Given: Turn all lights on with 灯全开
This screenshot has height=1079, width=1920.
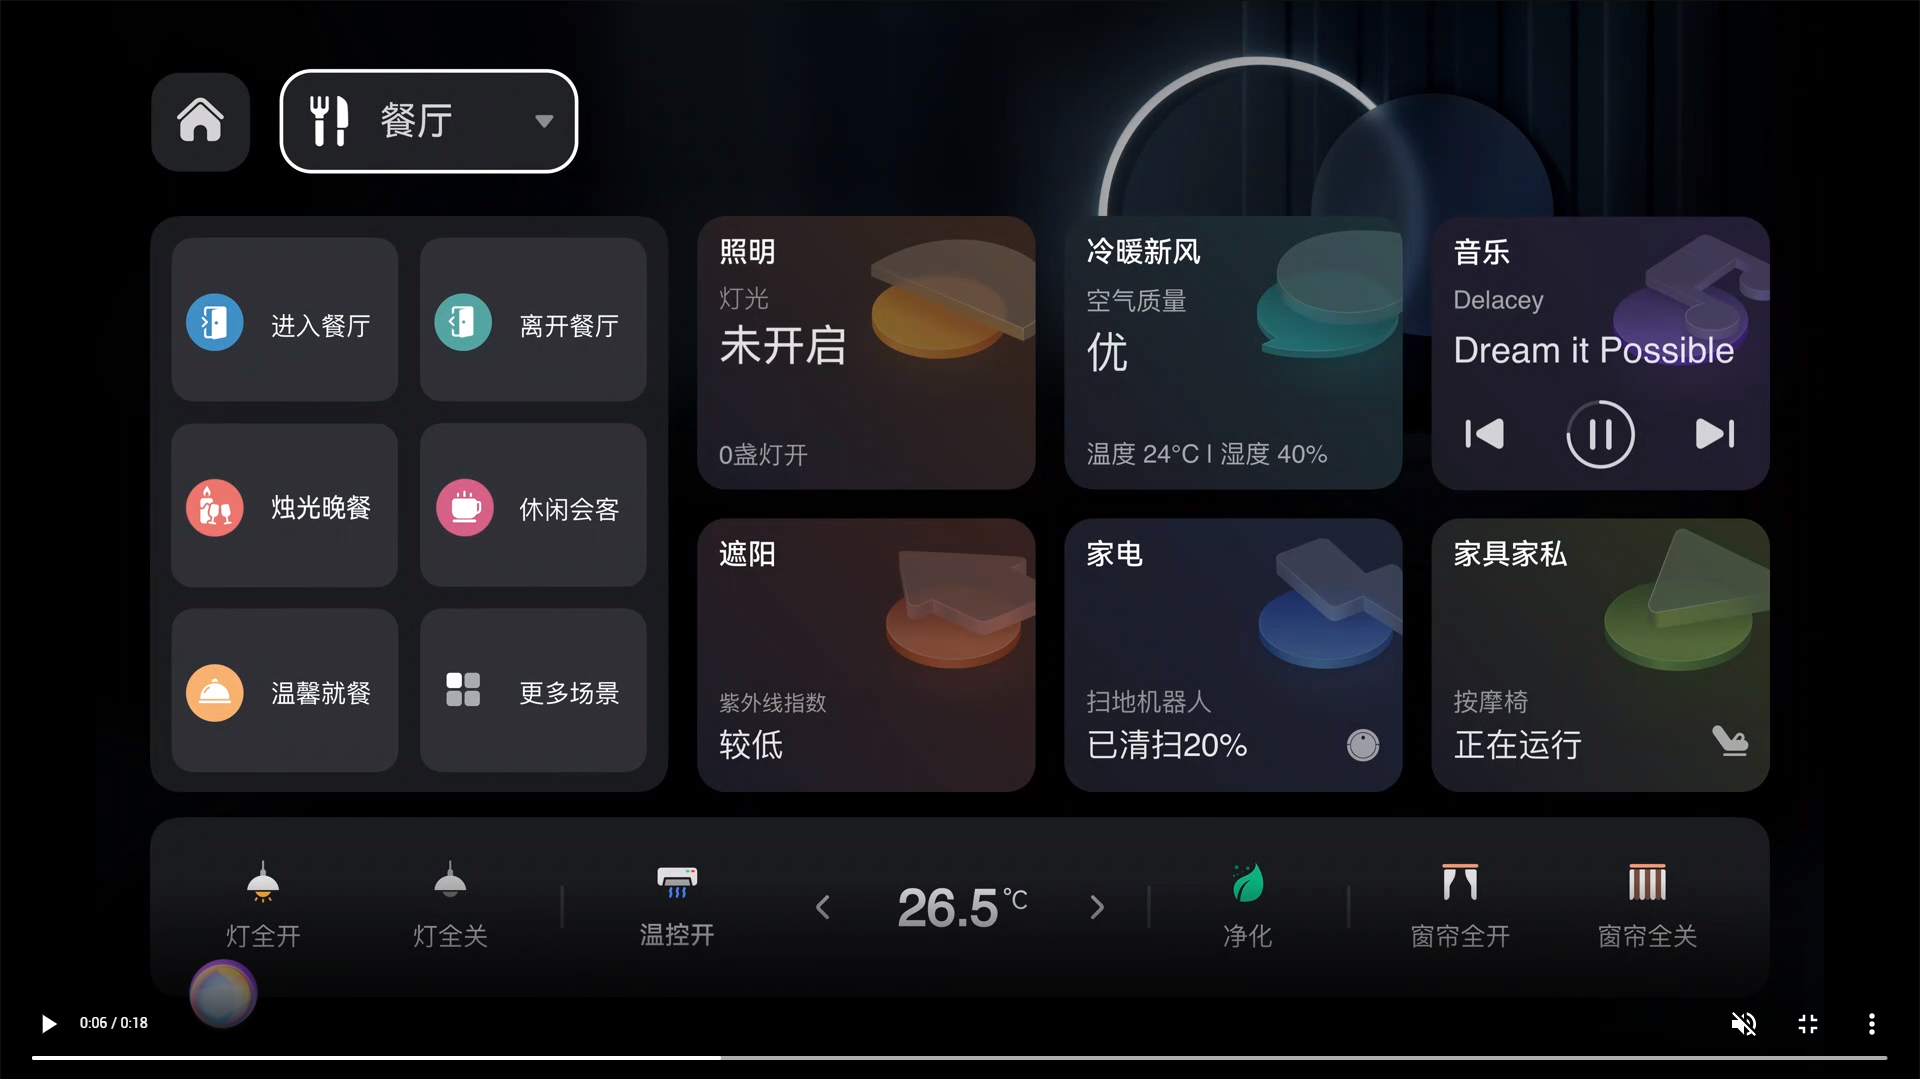Looking at the screenshot, I should (x=263, y=905).
